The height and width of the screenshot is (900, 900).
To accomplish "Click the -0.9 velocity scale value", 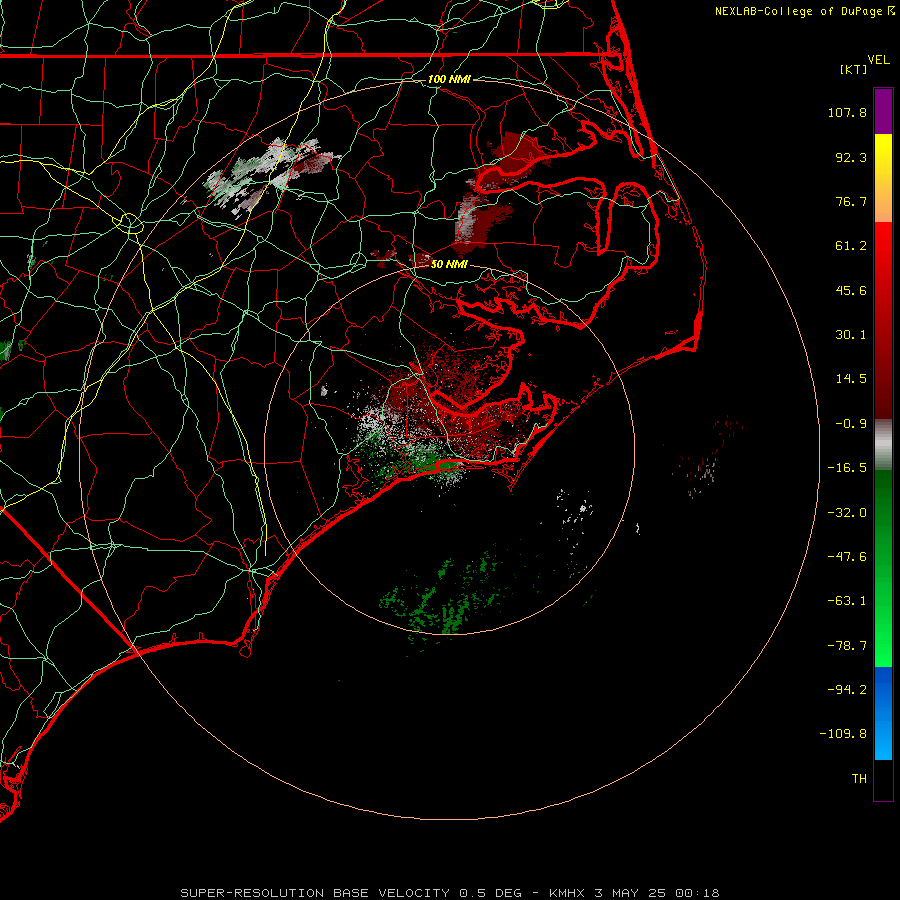I will (851, 424).
